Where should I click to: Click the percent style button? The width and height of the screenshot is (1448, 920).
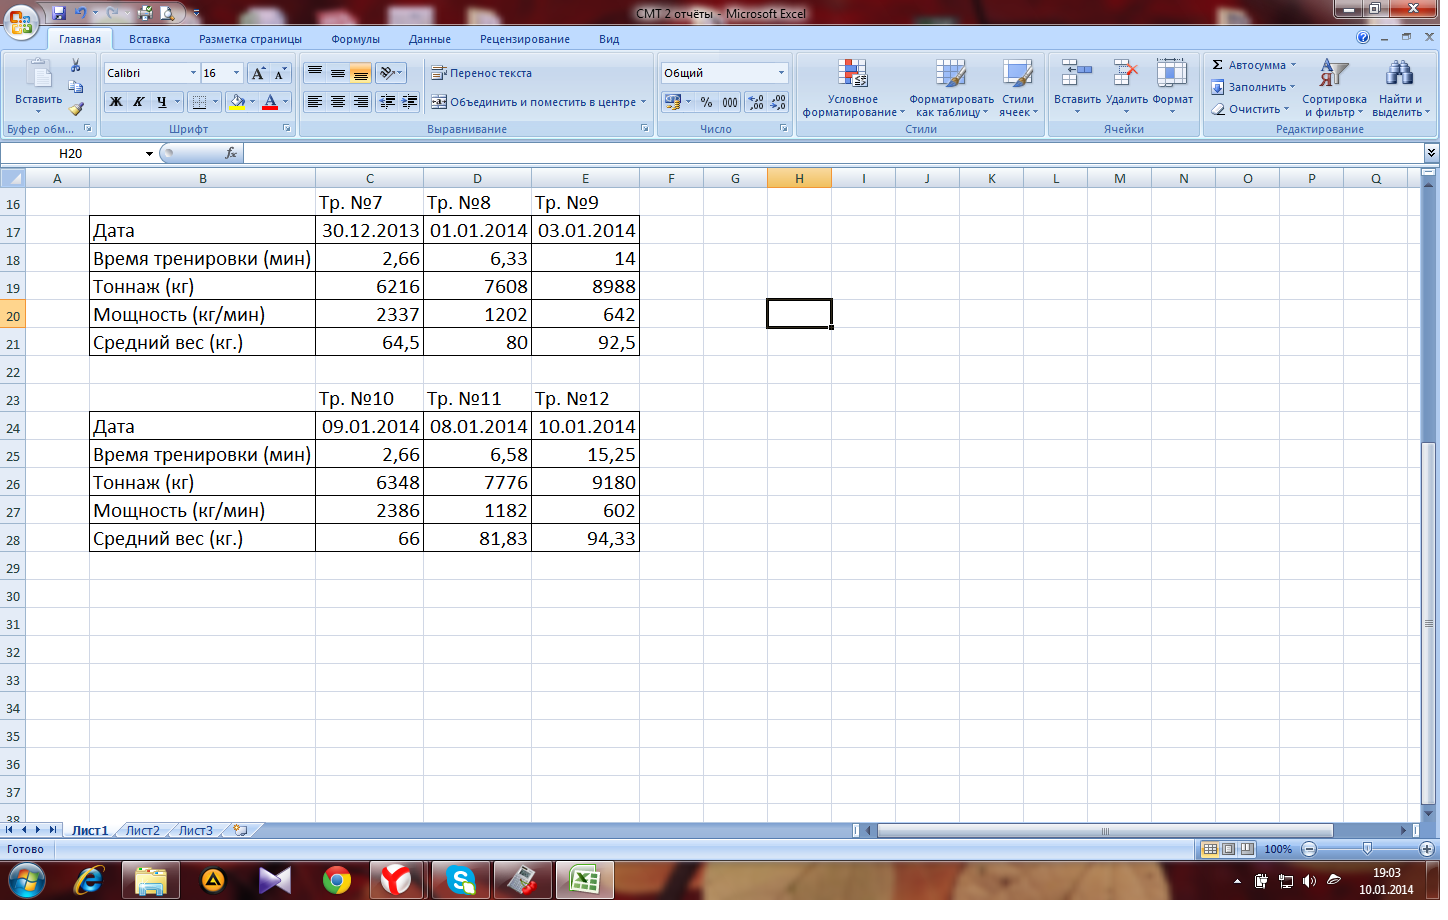[x=706, y=102]
